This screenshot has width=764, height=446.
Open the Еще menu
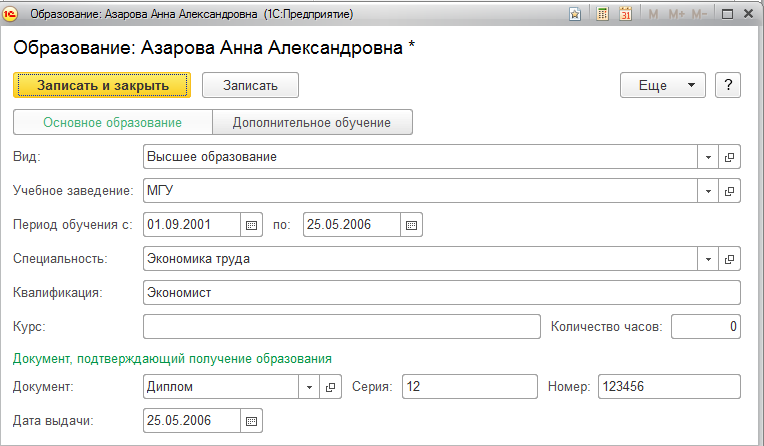click(663, 85)
